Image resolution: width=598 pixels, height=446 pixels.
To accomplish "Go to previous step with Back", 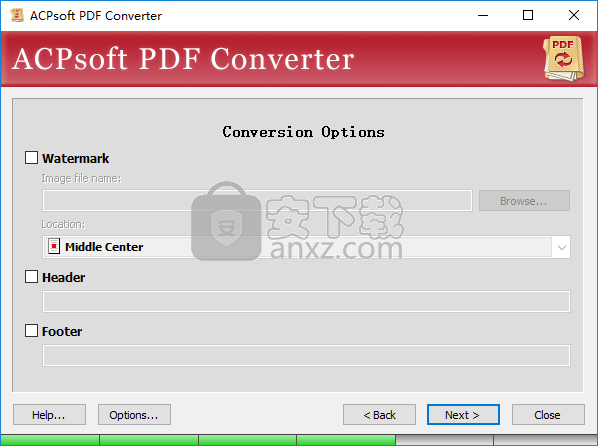I will [x=379, y=415].
